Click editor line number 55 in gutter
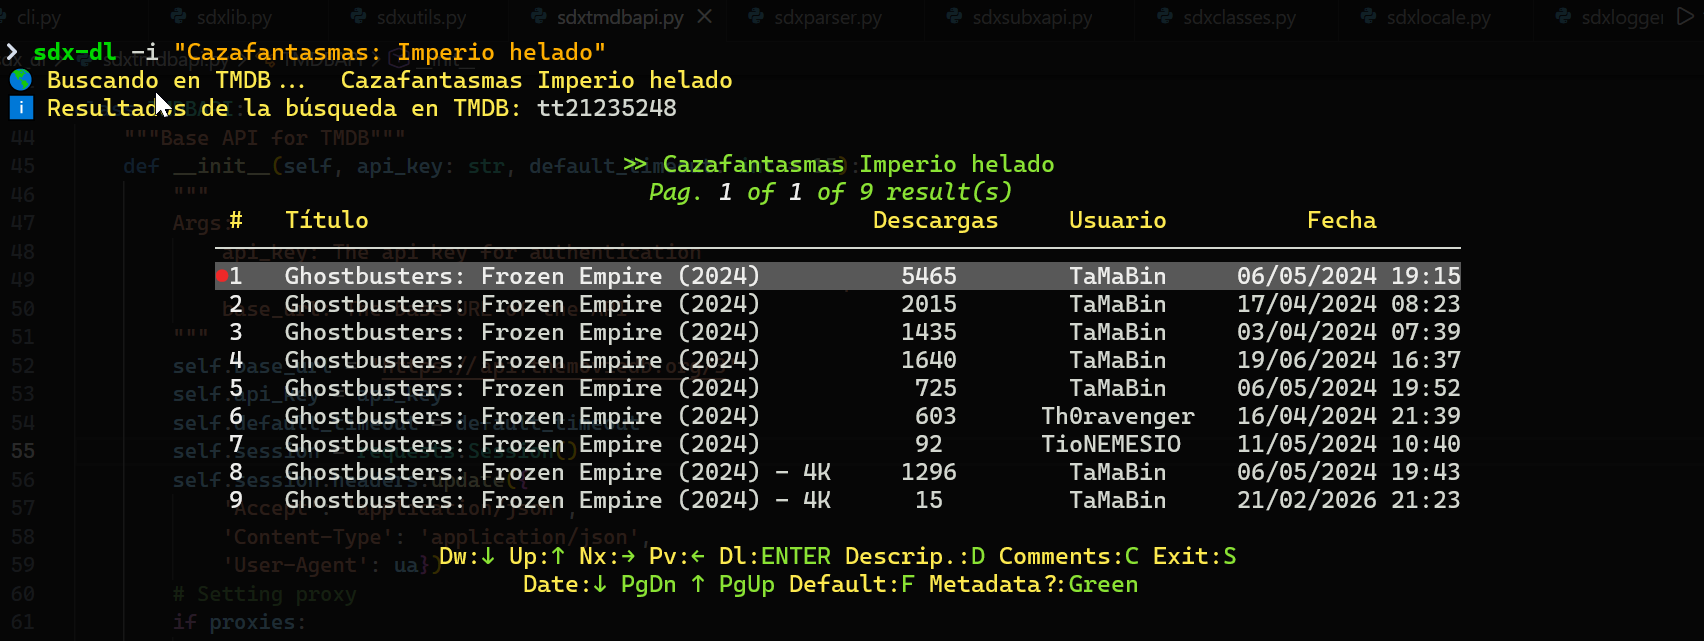1704x641 pixels. [x=22, y=451]
